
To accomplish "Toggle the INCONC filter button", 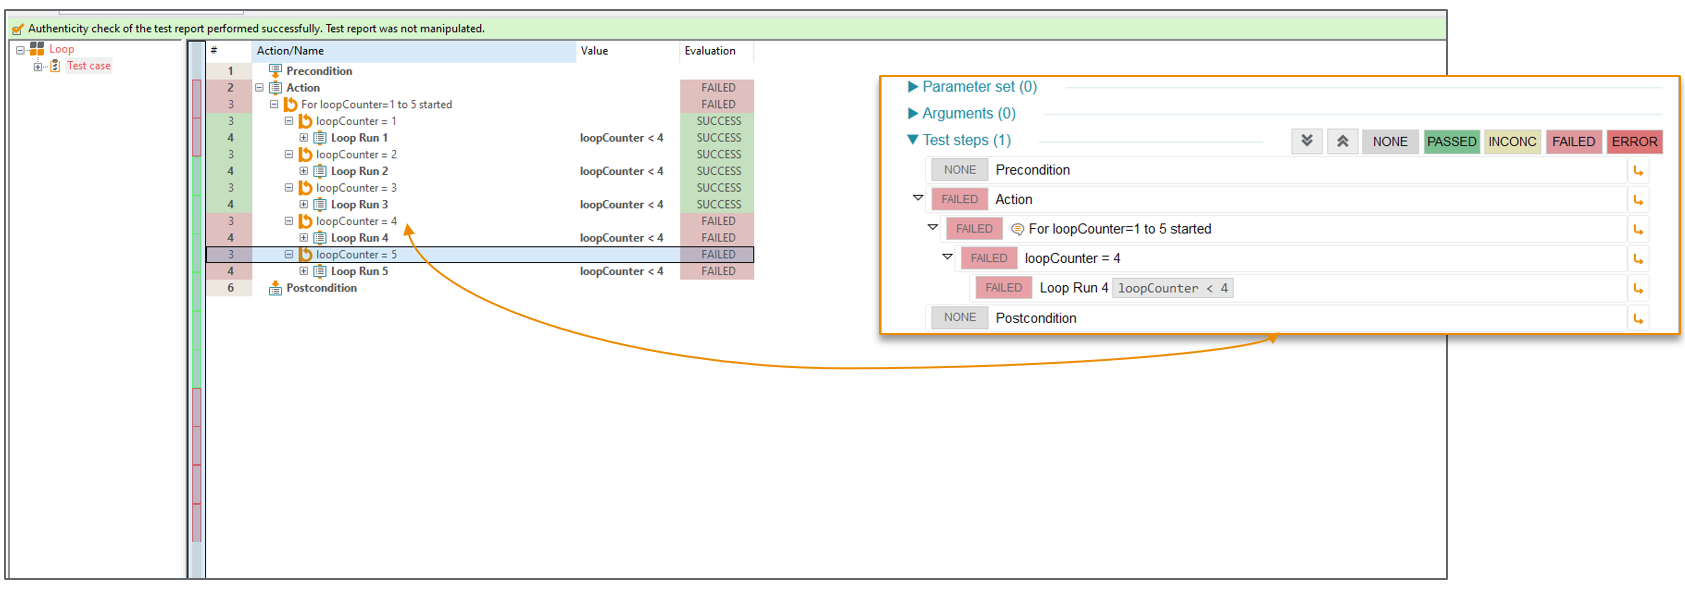I will coord(1512,141).
